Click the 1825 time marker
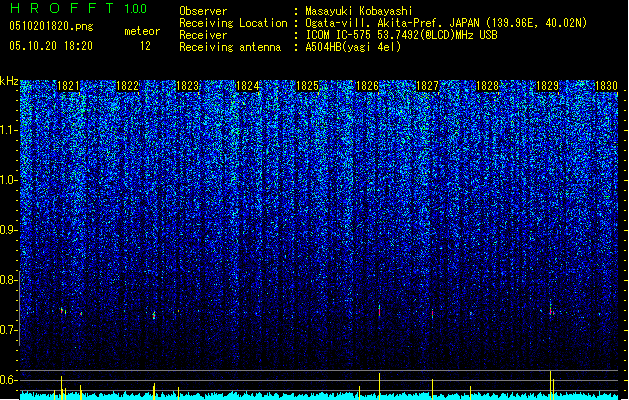The width and height of the screenshot is (629, 400). pyautogui.click(x=307, y=86)
